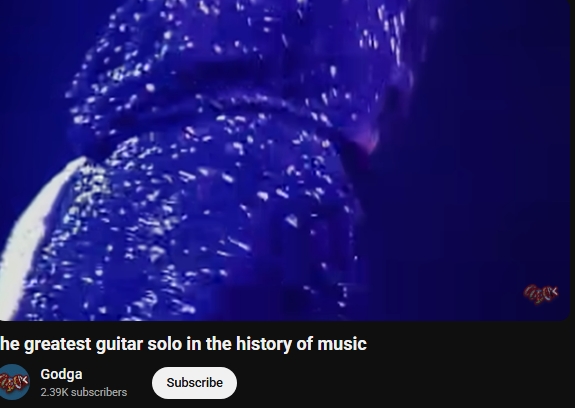
Task: Click the video title about the greatest guitar solo
Action: coord(183,344)
